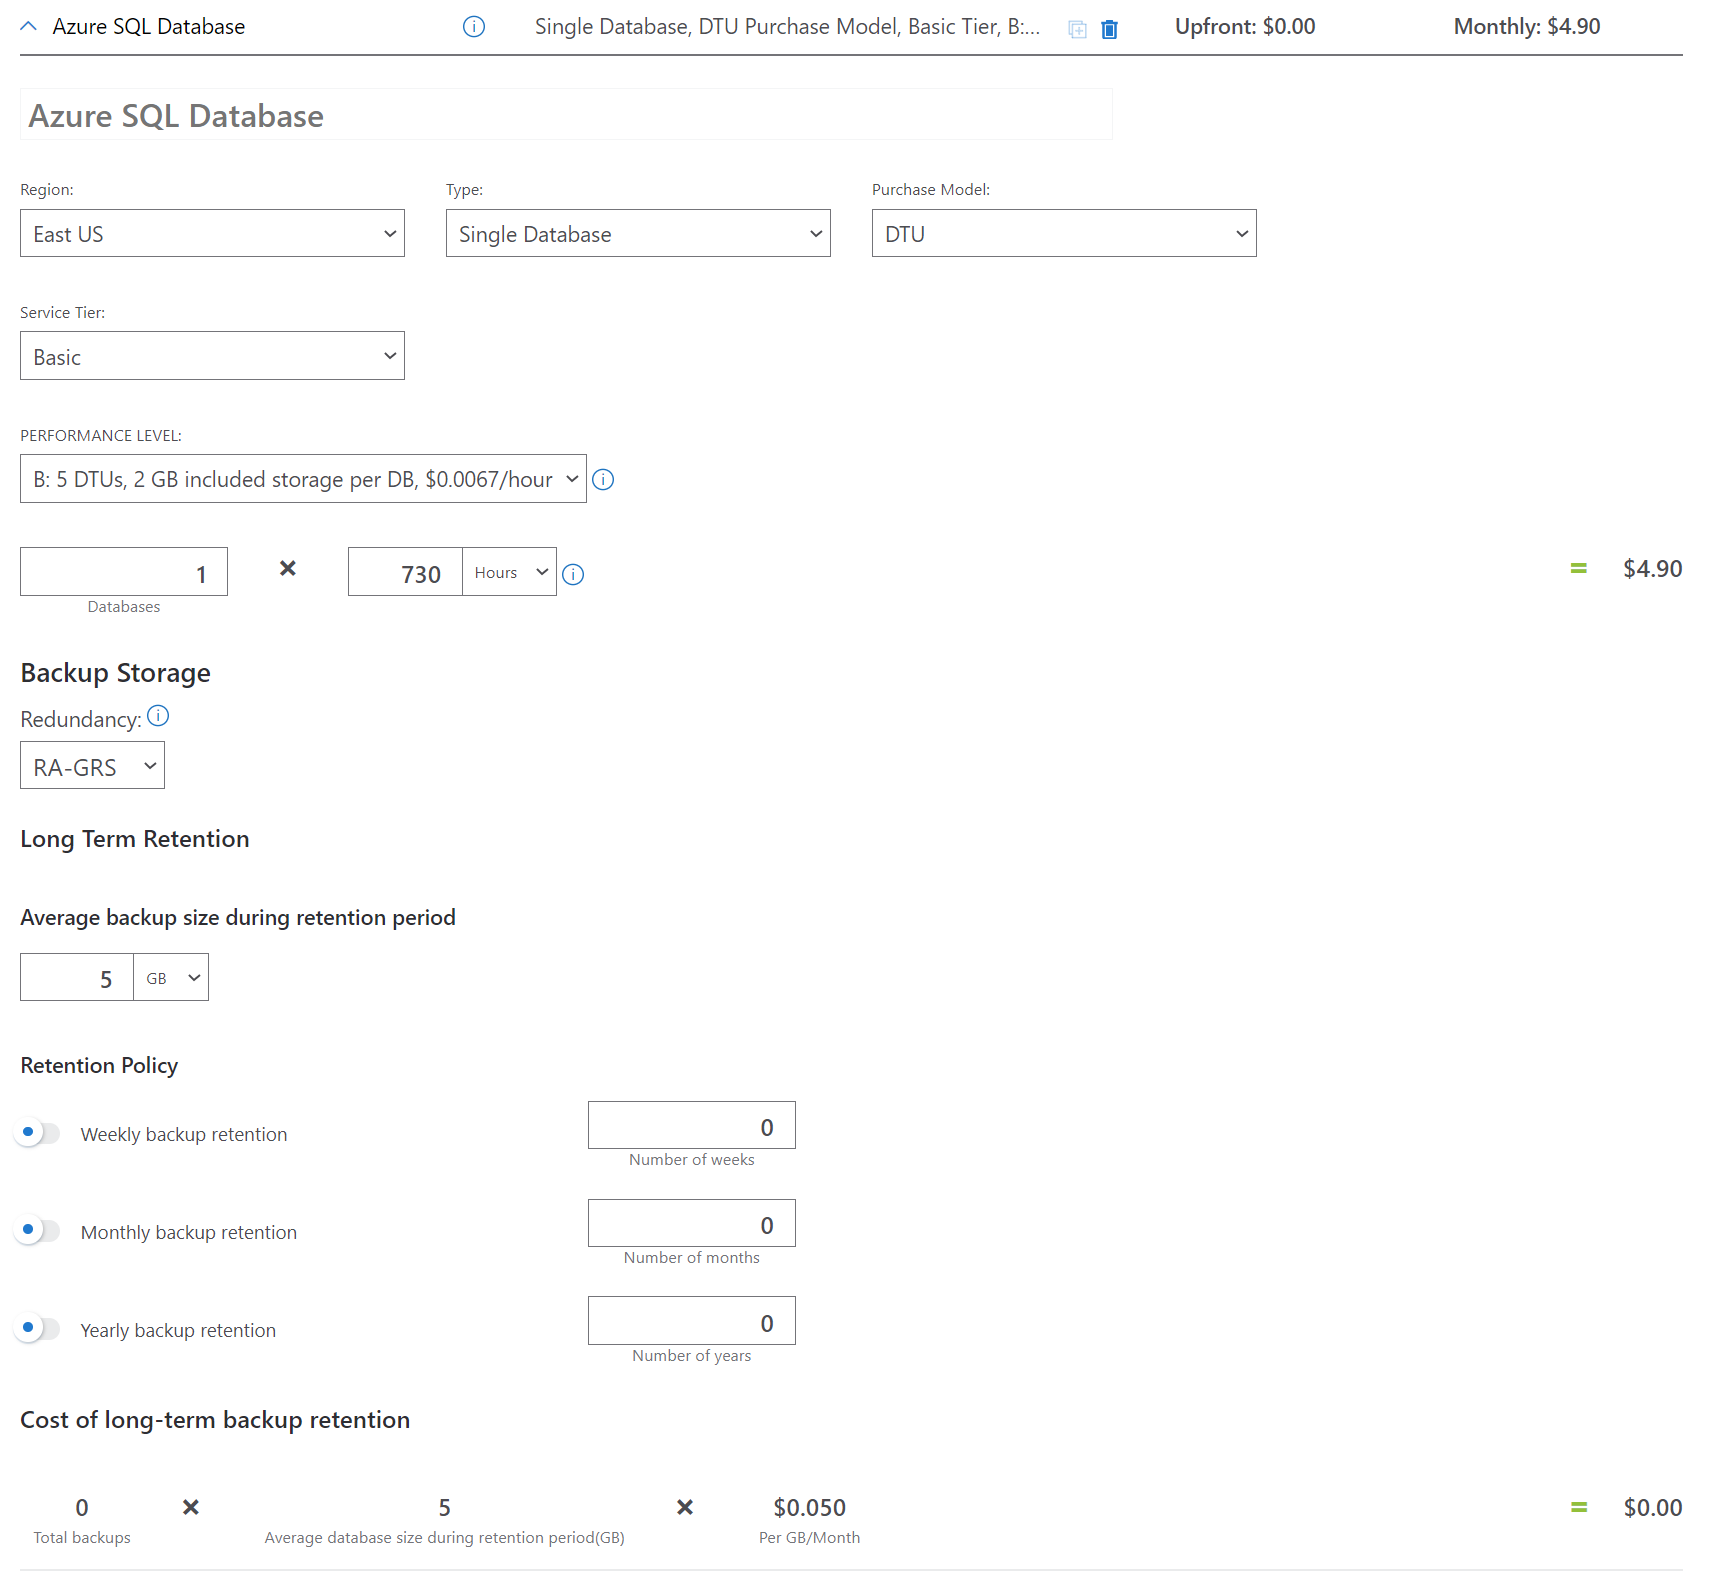
Task: Click the Total backups value 0
Action: coord(82,1508)
